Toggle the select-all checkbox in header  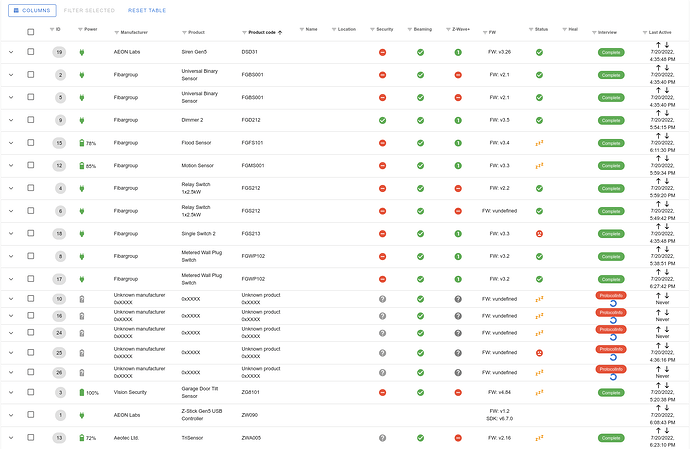point(30,32)
